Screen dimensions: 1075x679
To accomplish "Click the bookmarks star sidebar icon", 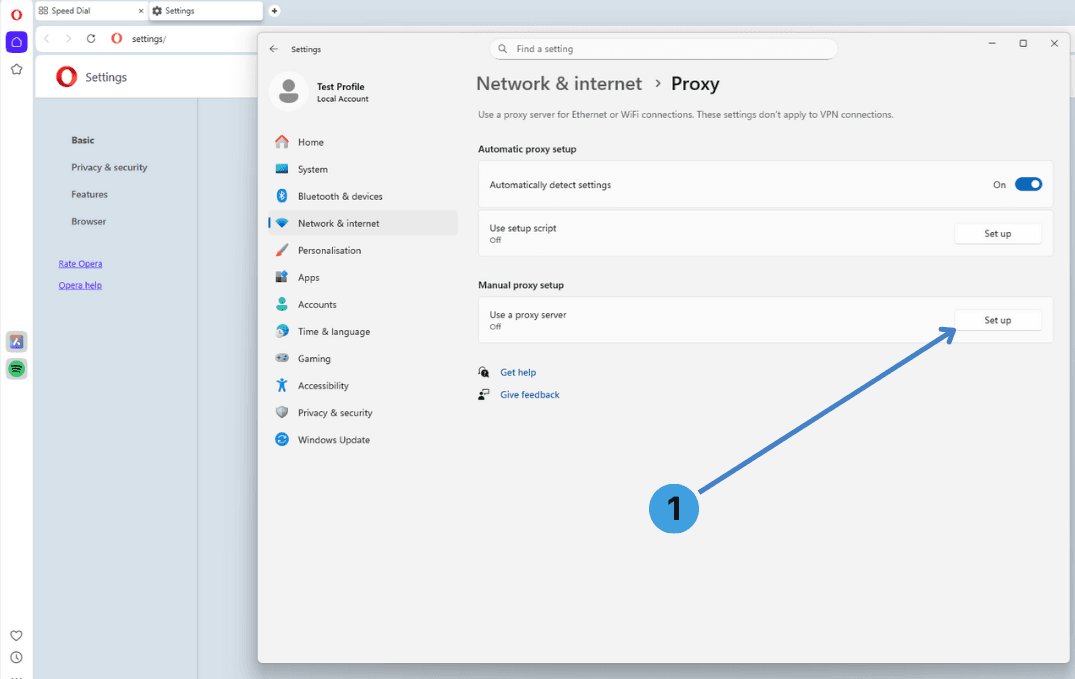I will point(16,69).
